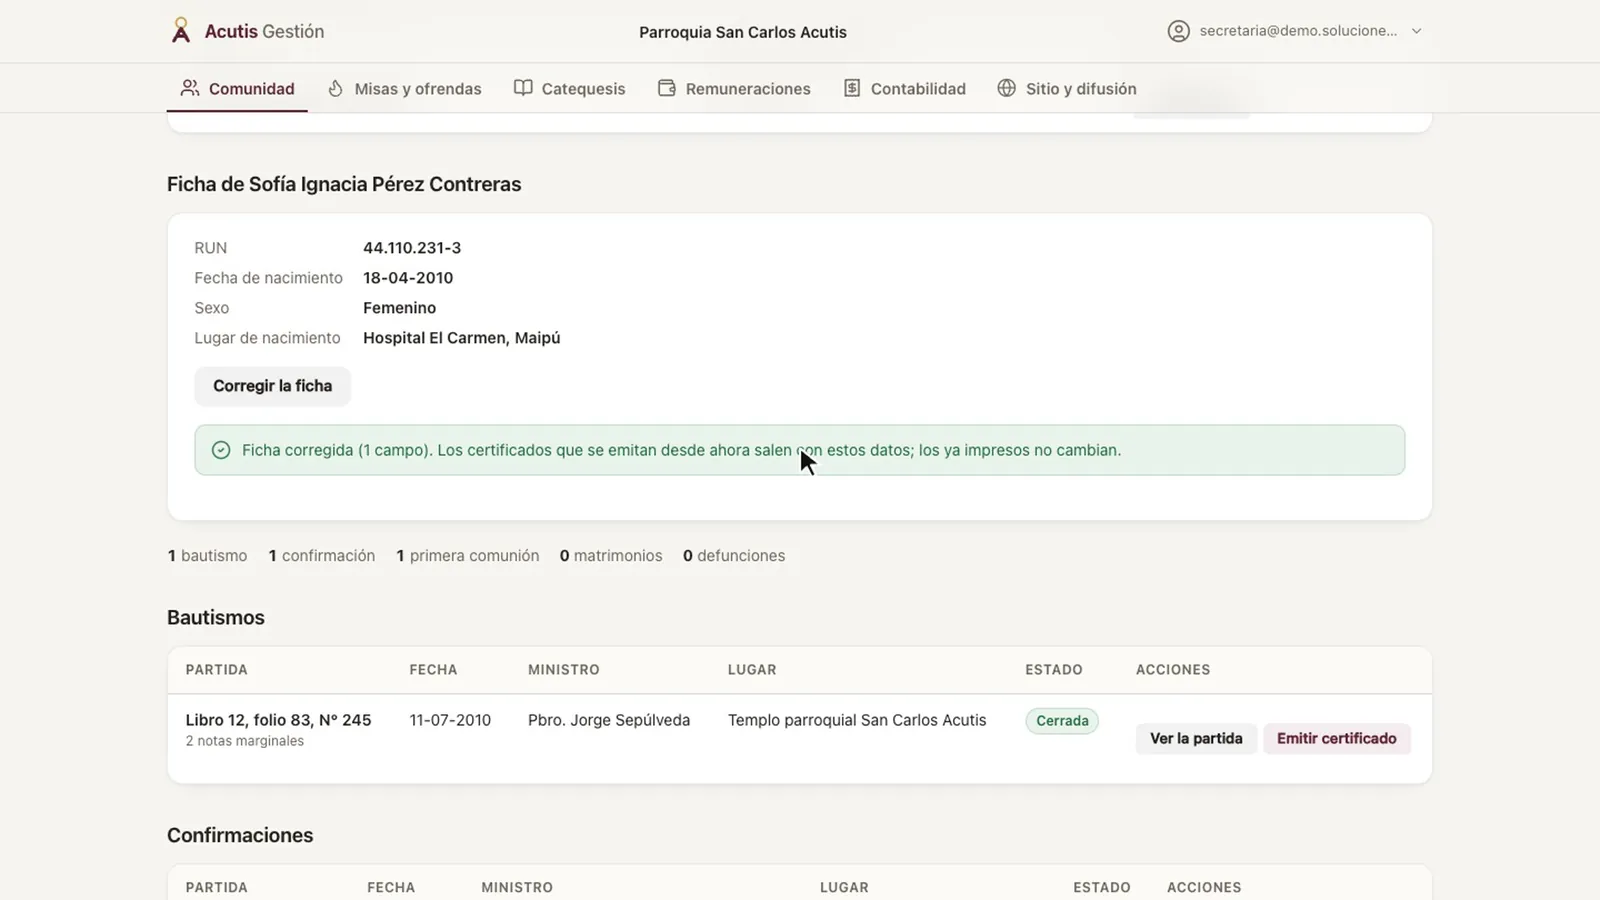Viewport: 1600px width, 900px height.
Task: Click Templo parroquial San Carlos Acutis
Action: pos(857,720)
